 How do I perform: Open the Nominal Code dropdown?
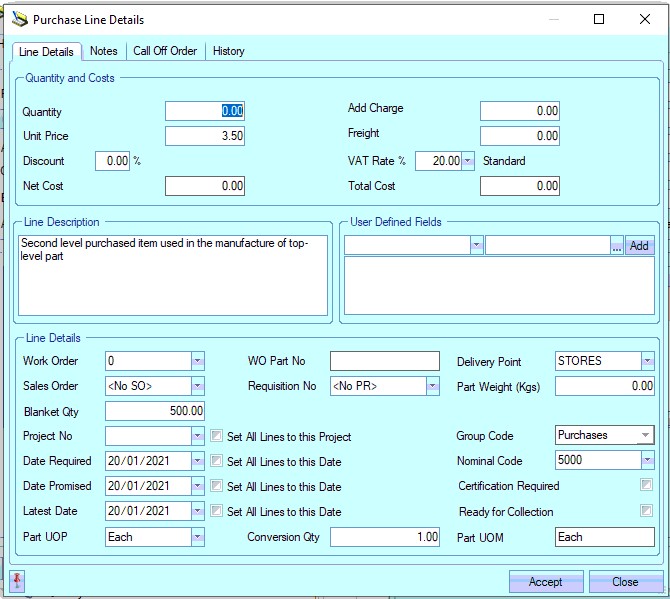648,460
